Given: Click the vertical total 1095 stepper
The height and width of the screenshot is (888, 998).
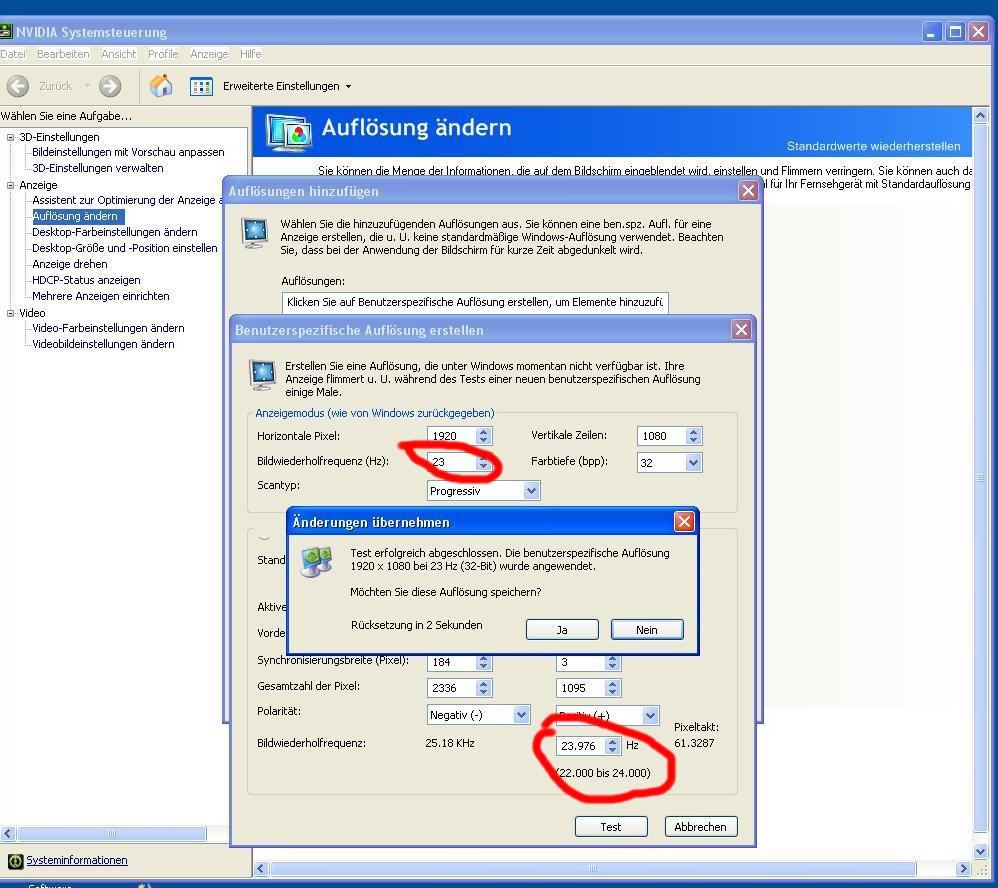Looking at the screenshot, I should 612,688.
